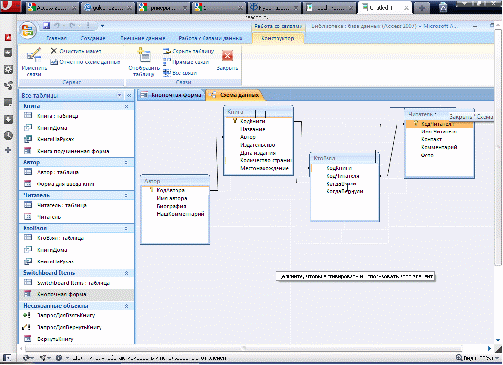
Task: Click the Redo arrow in quick access toolbar
Action: tap(73, 26)
